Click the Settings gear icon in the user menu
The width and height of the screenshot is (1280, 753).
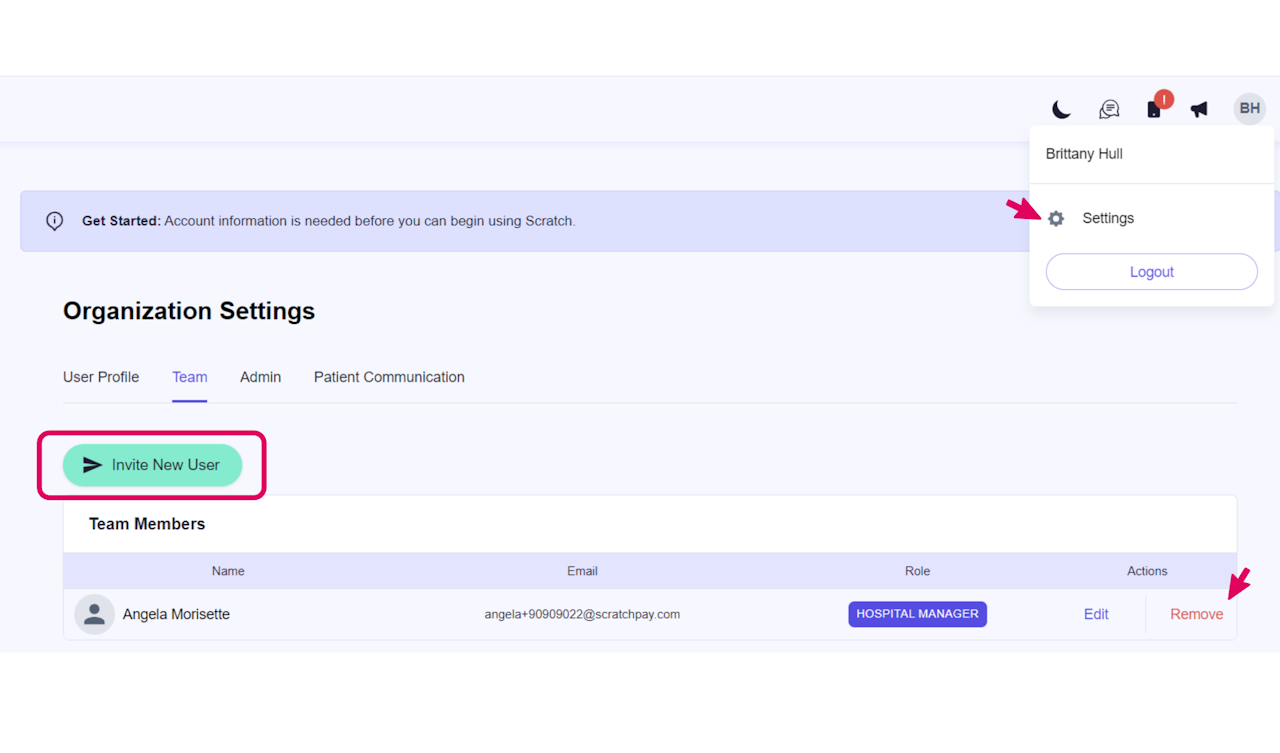click(1056, 218)
